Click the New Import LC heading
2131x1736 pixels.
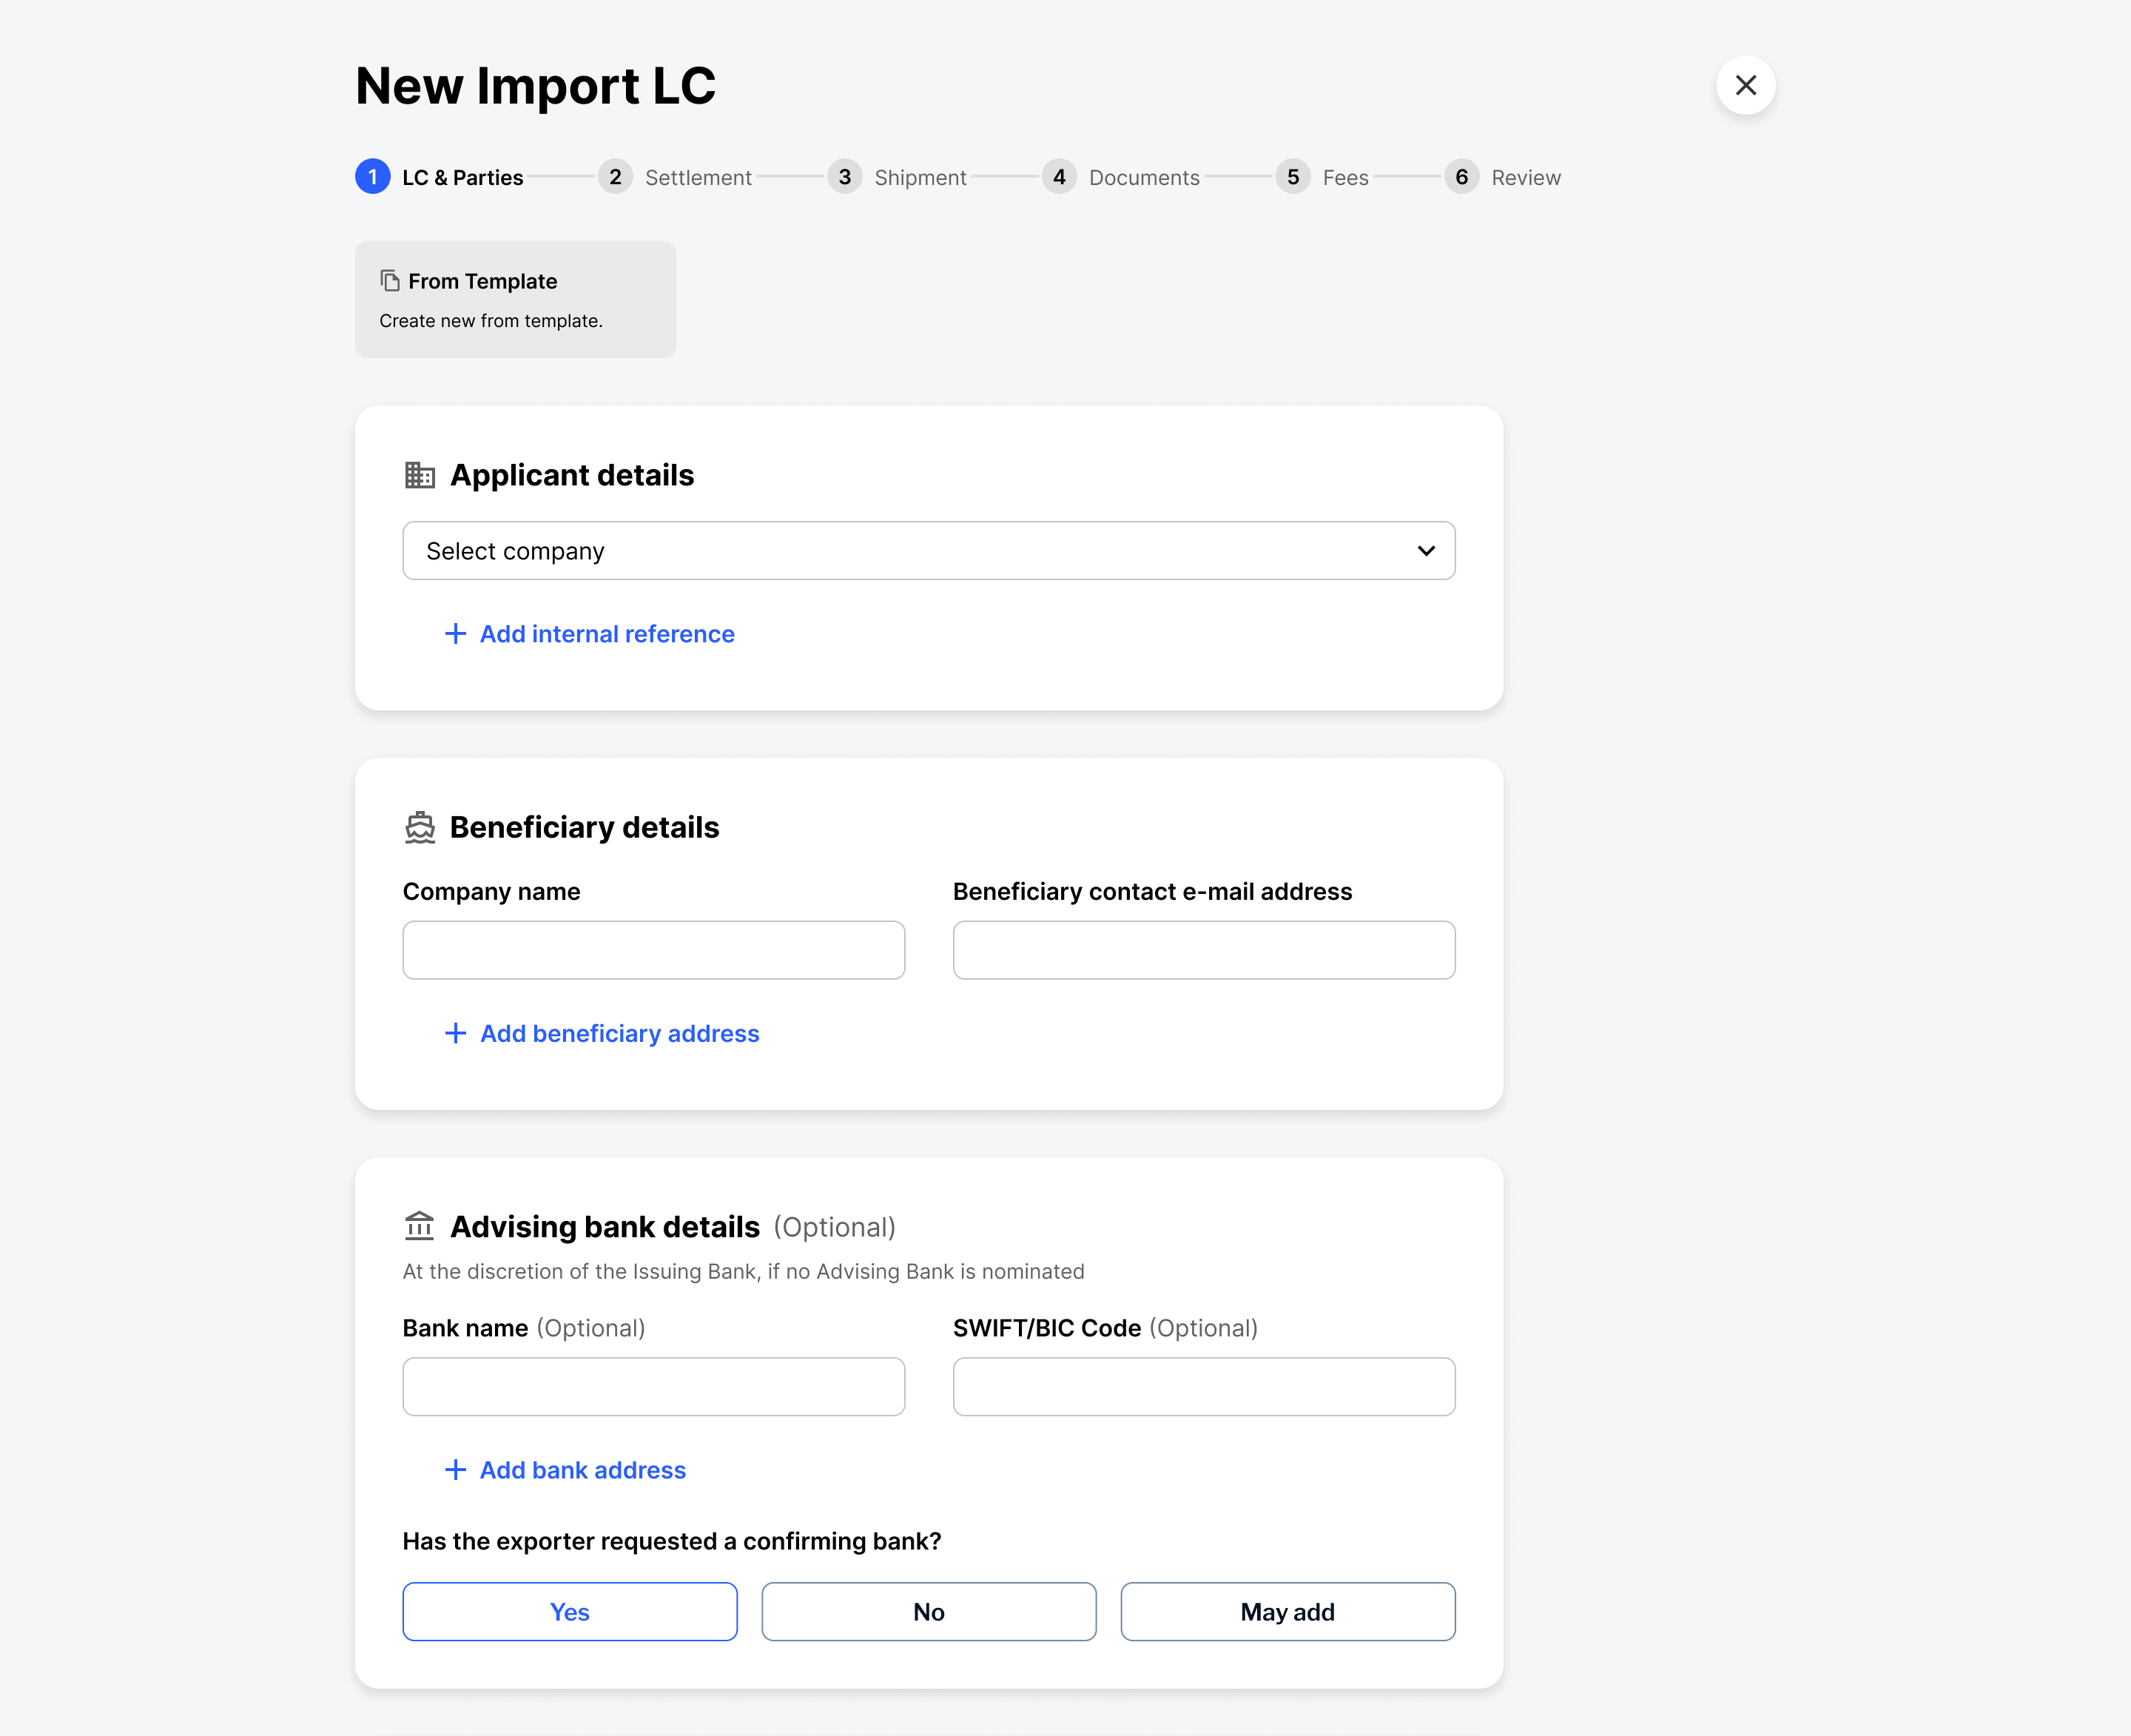point(536,86)
